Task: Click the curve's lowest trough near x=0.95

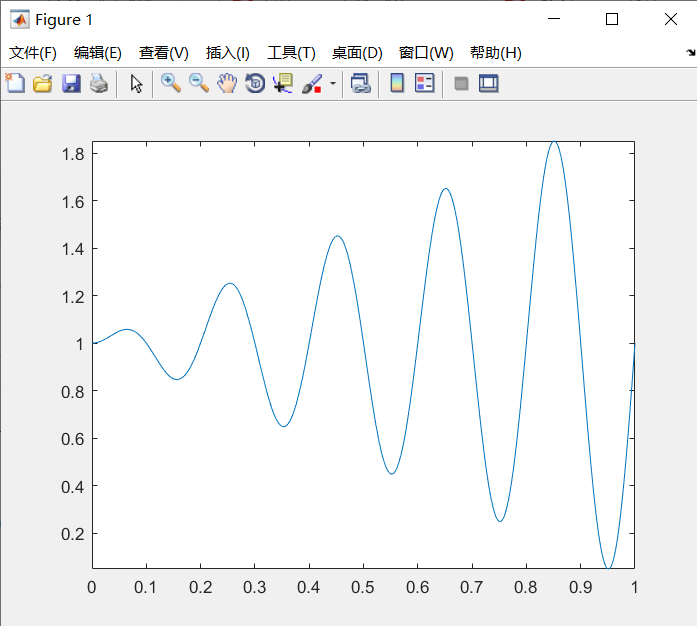Action: point(609,567)
